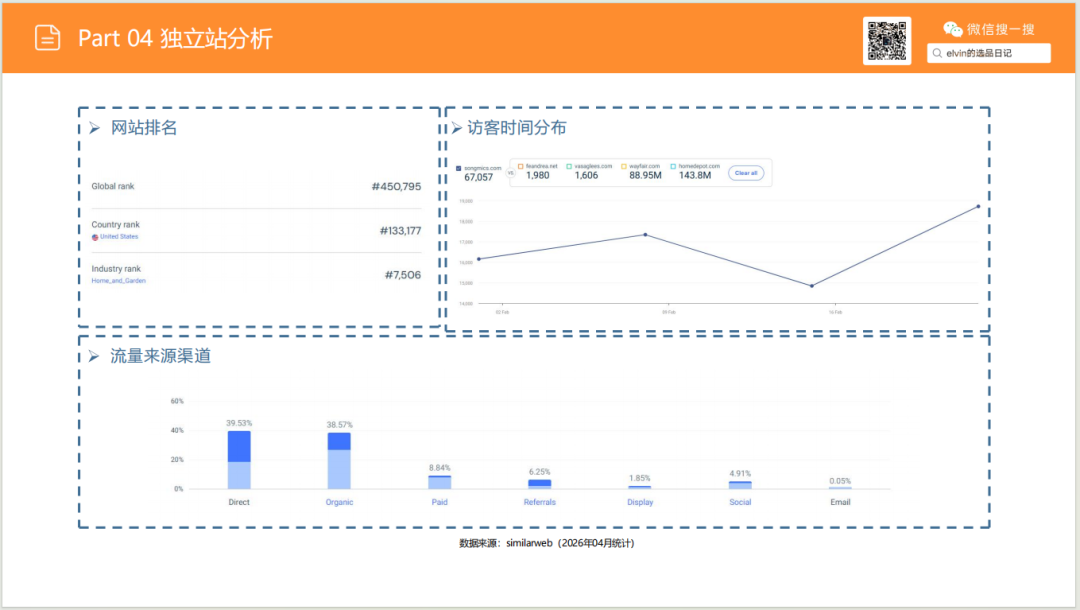
Task: Click the WeChat logo icon
Action: pyautogui.click(x=952, y=29)
